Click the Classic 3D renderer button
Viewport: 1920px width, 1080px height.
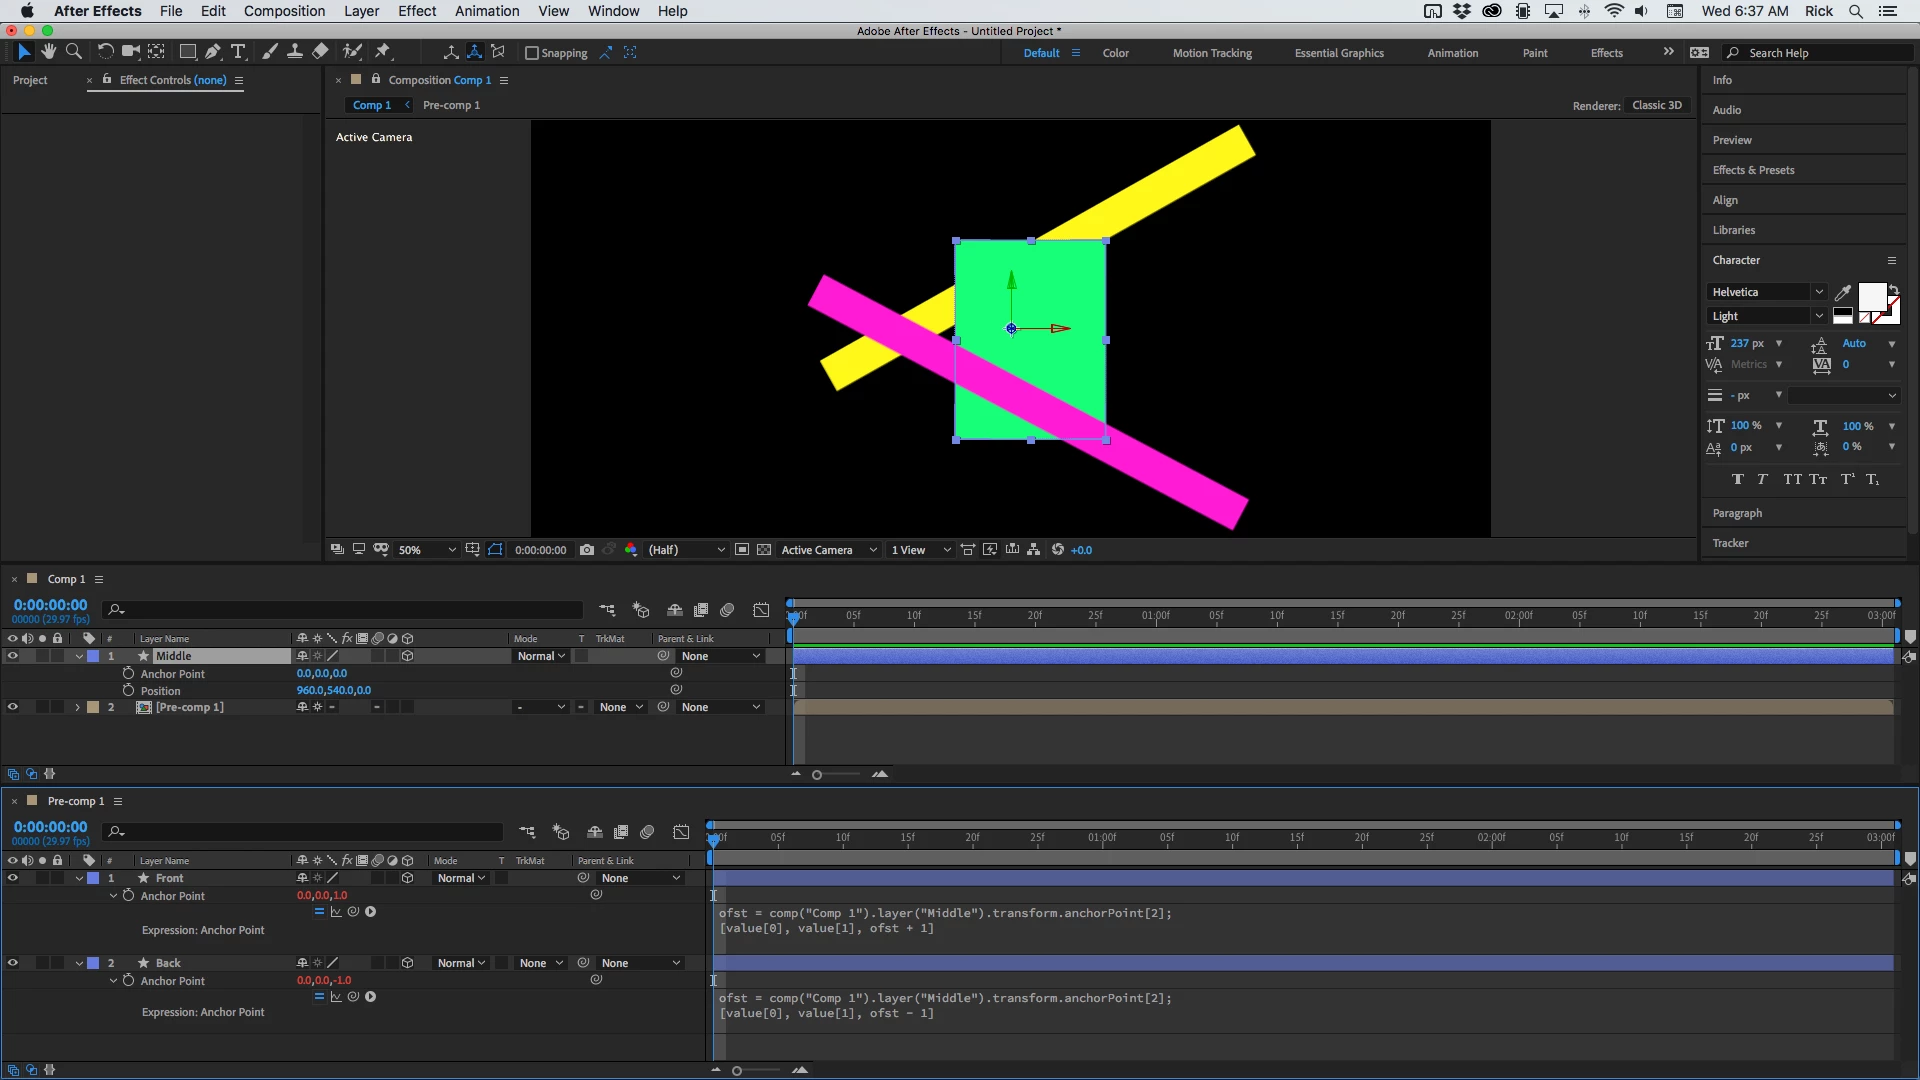pos(1656,105)
